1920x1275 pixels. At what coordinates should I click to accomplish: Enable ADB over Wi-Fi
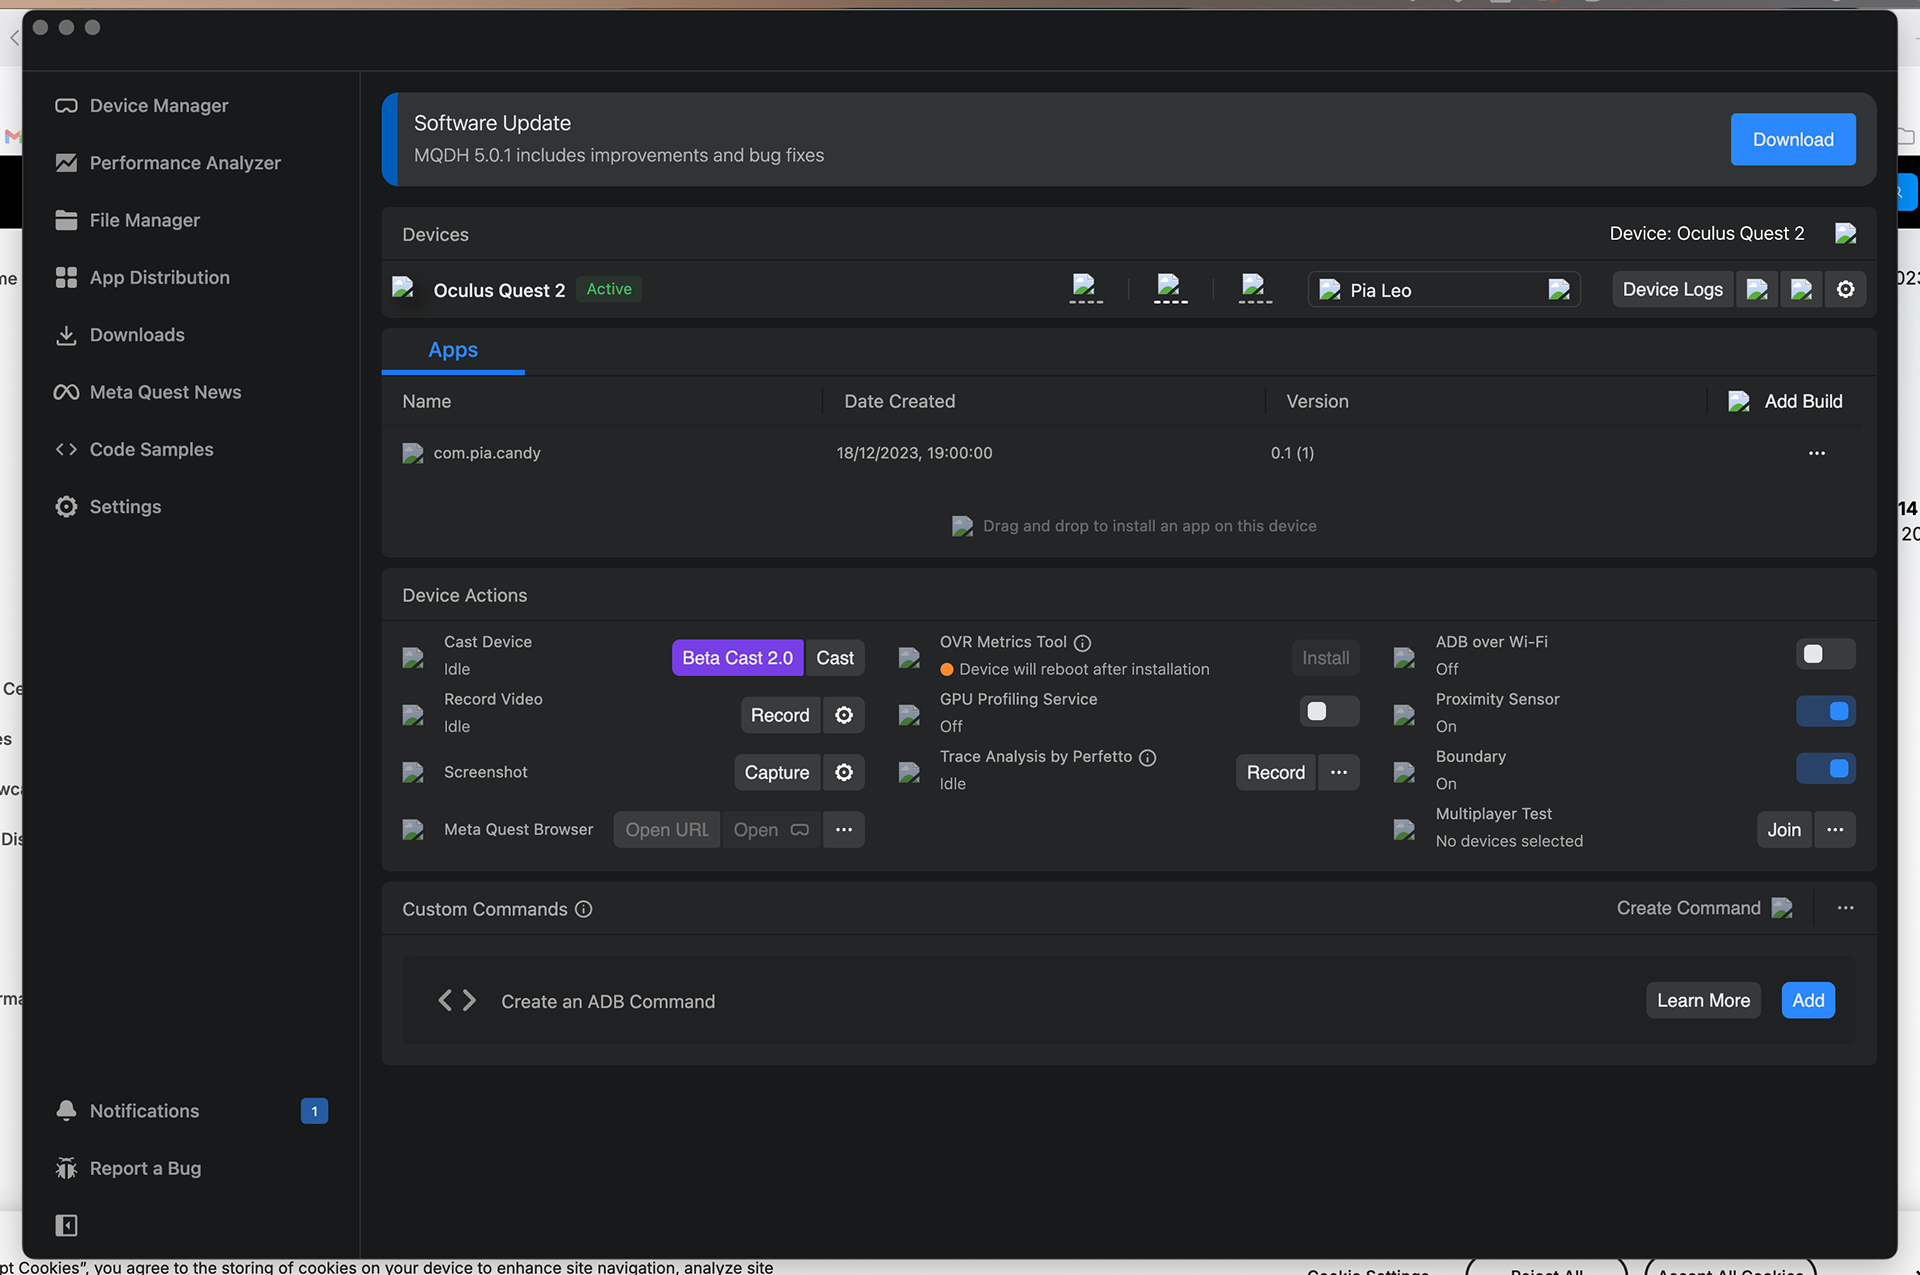[1825, 654]
